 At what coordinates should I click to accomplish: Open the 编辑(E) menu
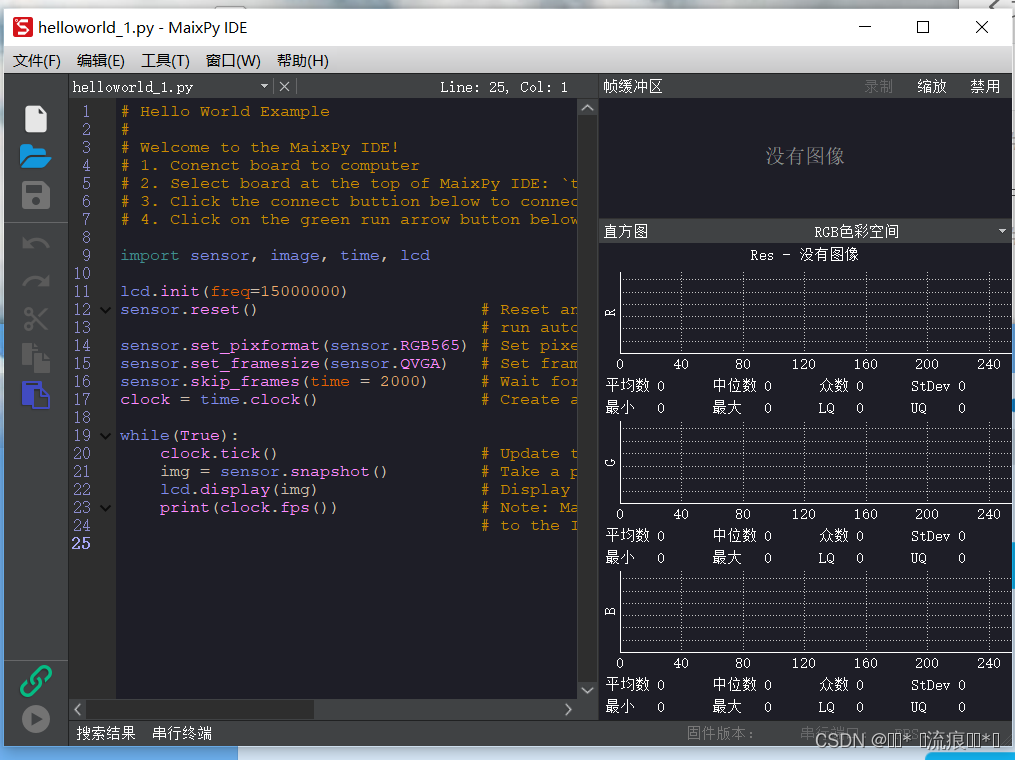(100, 61)
